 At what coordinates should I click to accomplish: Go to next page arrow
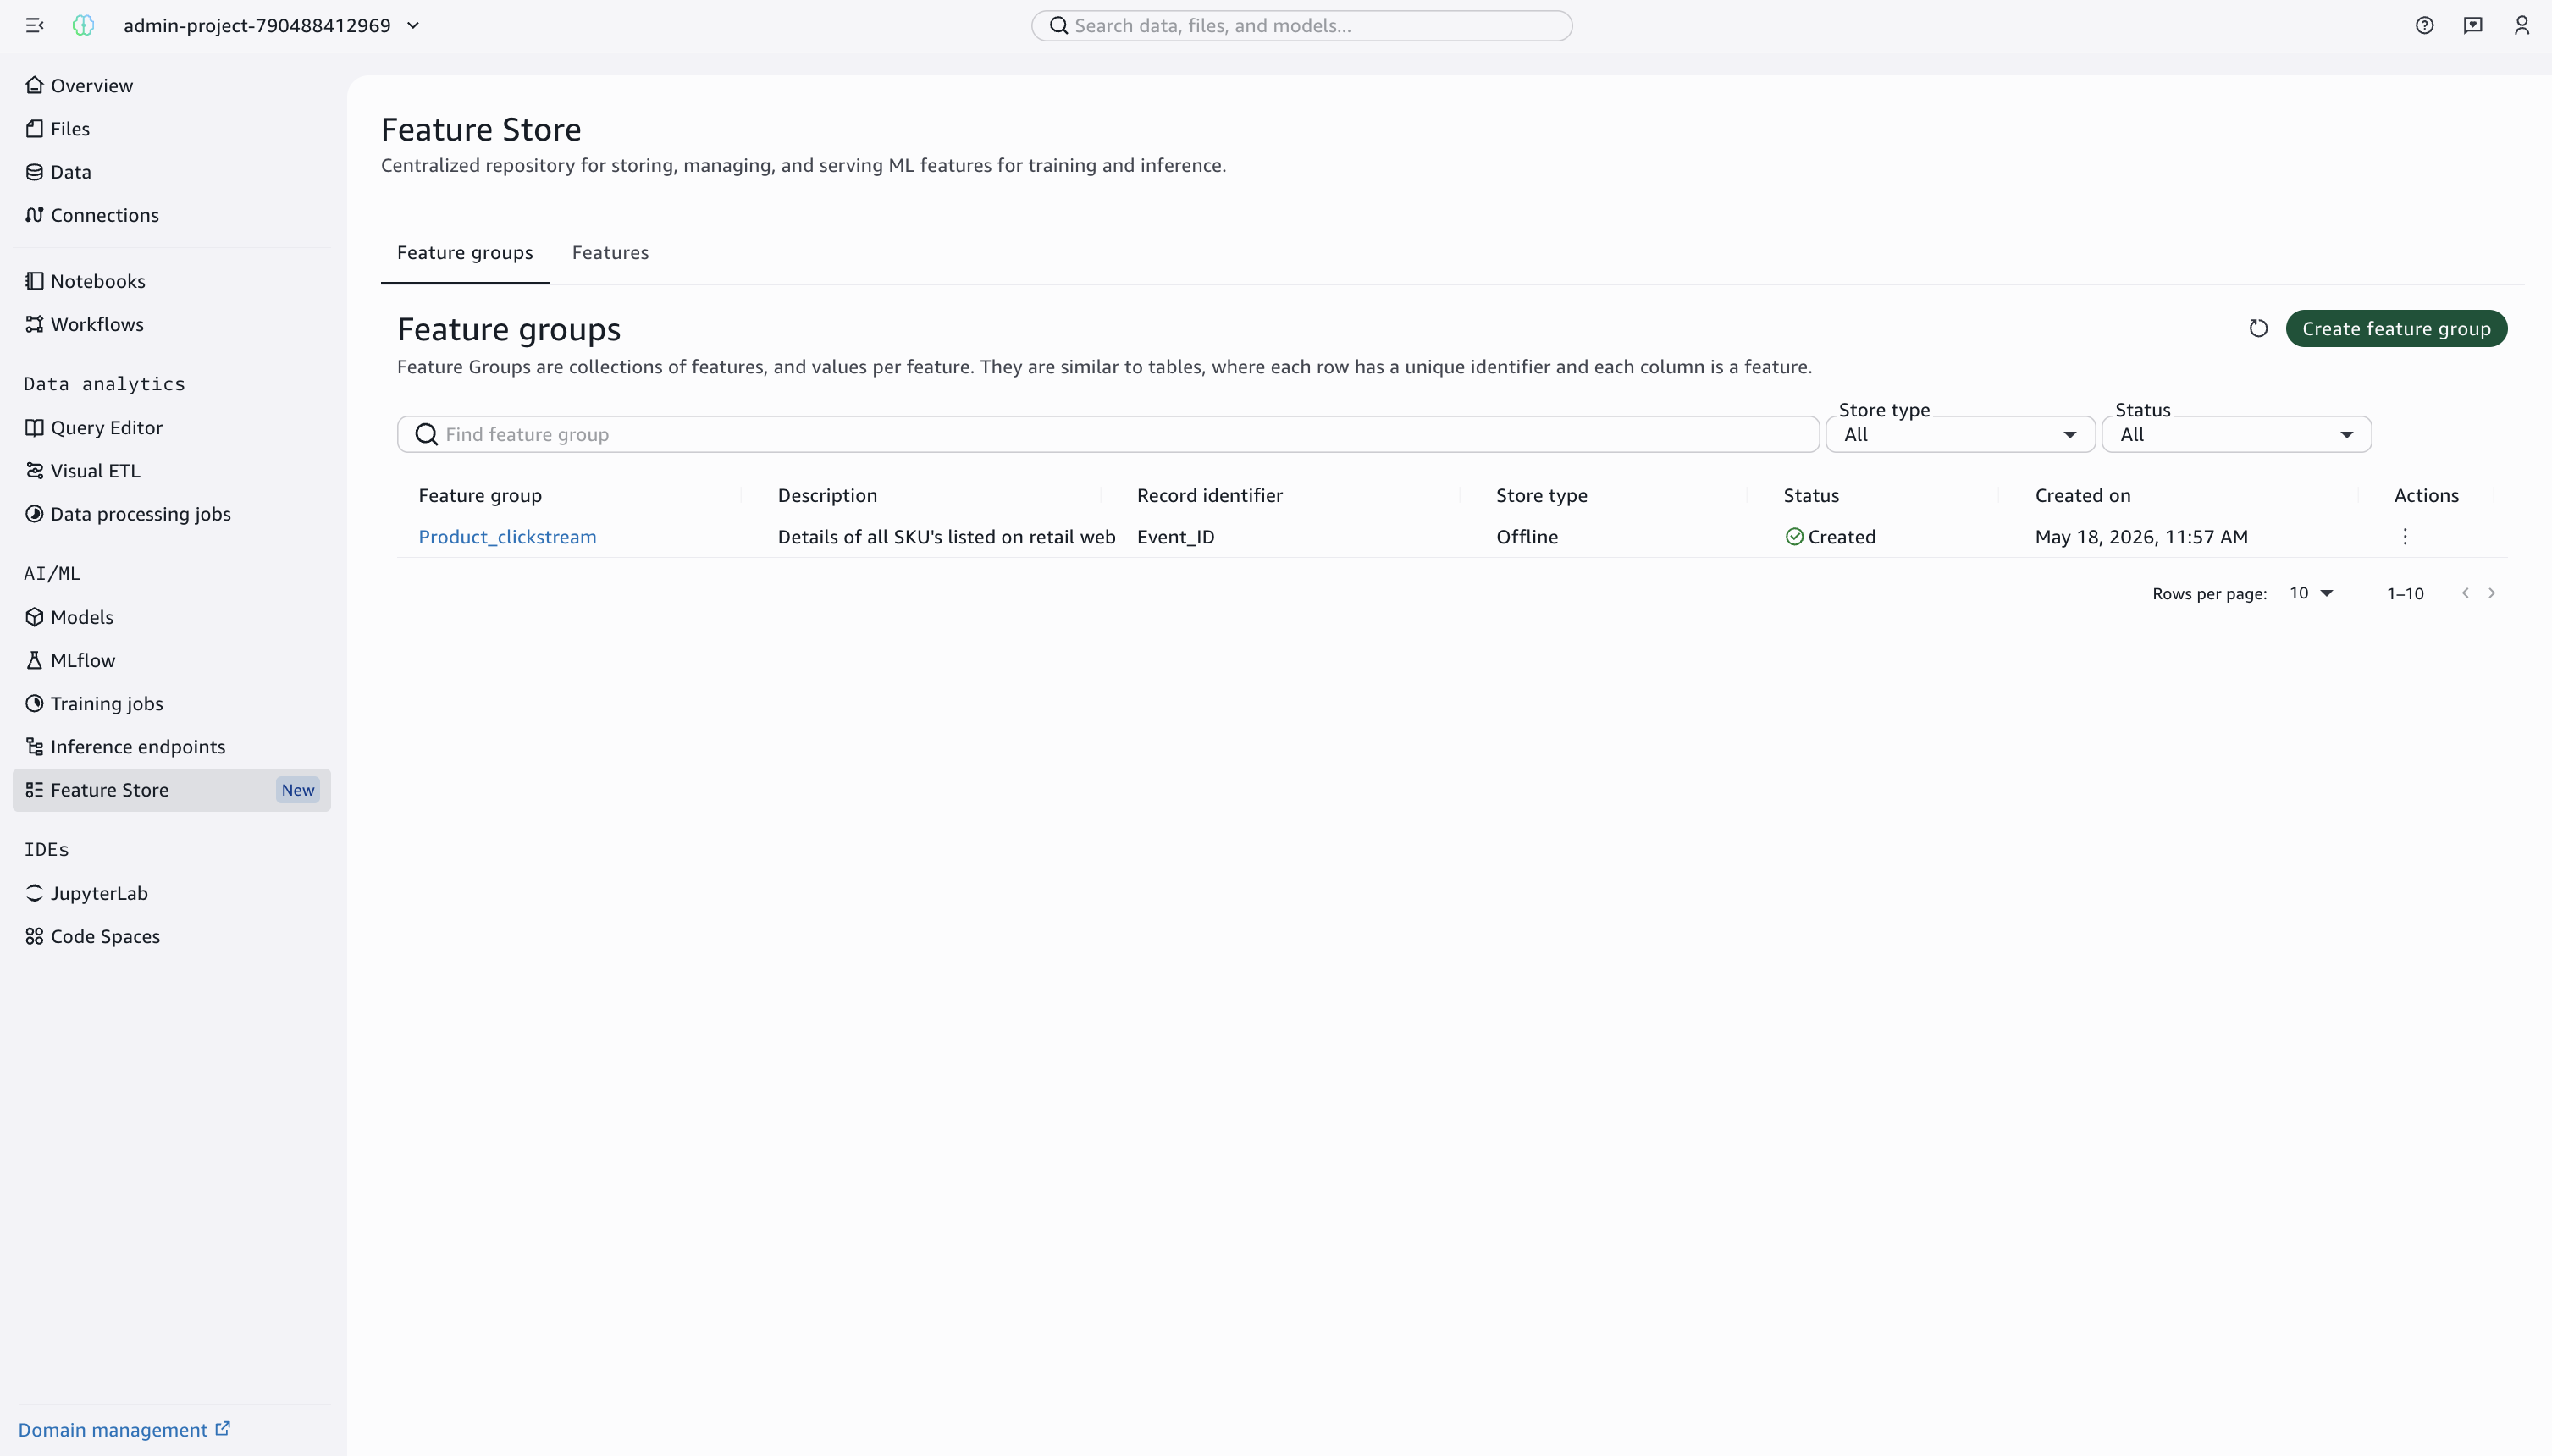pyautogui.click(x=2492, y=593)
